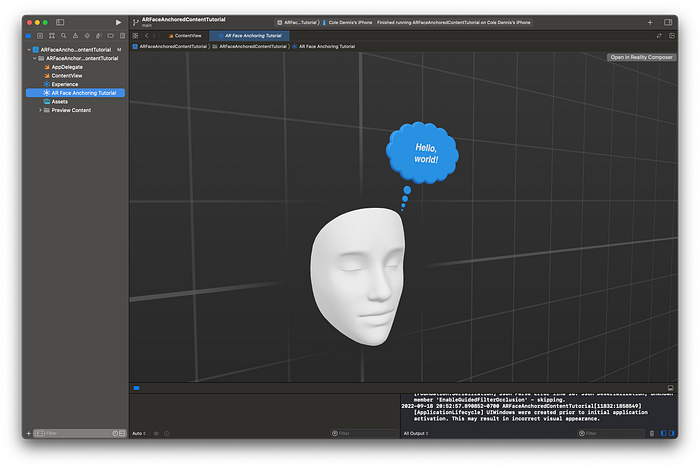Click the Run (play) button

click(119, 21)
